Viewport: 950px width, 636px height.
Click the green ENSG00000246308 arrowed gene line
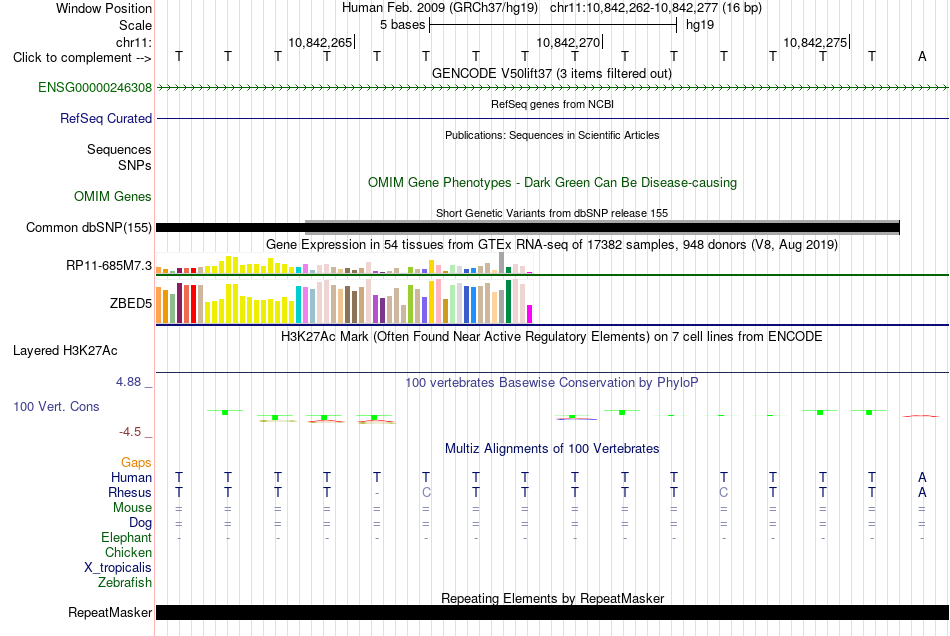click(552, 88)
